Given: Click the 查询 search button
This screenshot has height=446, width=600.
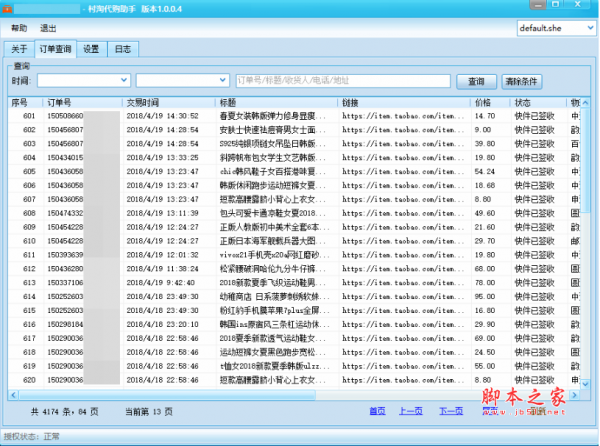Looking at the screenshot, I should 476,81.
